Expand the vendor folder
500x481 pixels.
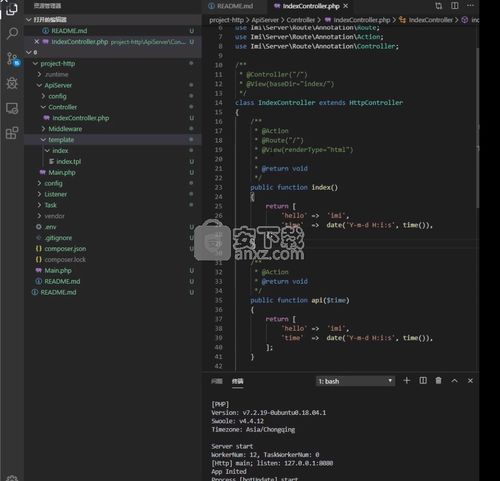tap(113, 216)
